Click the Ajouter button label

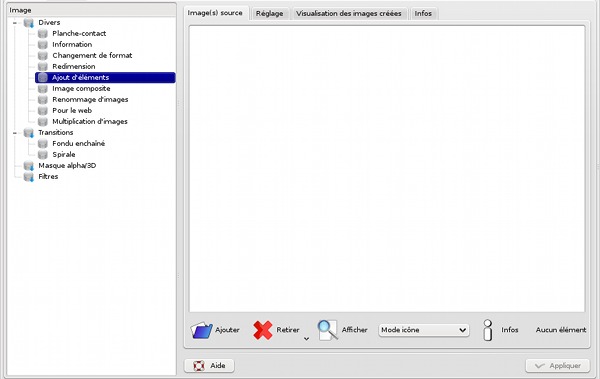click(x=227, y=330)
